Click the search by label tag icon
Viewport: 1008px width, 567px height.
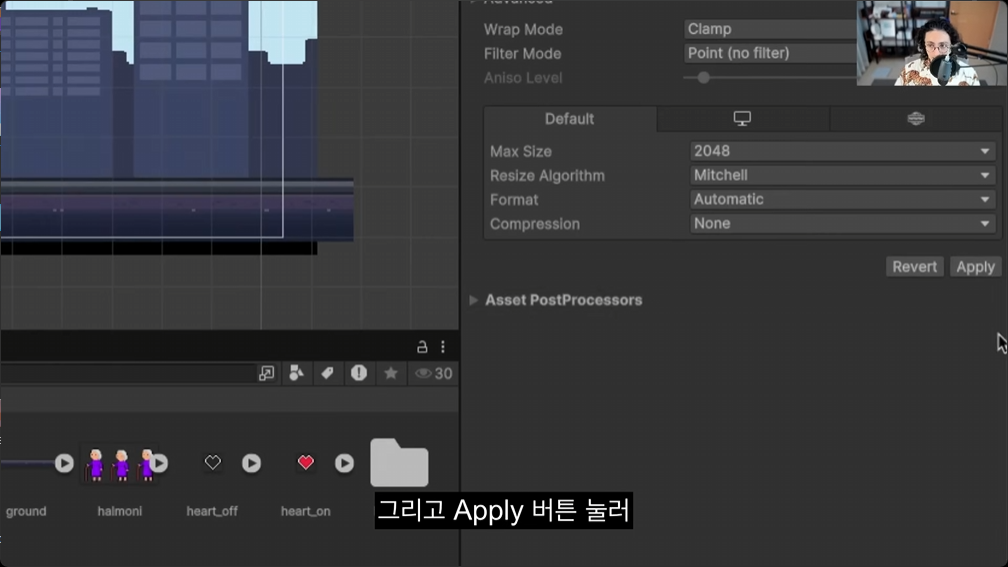(327, 374)
